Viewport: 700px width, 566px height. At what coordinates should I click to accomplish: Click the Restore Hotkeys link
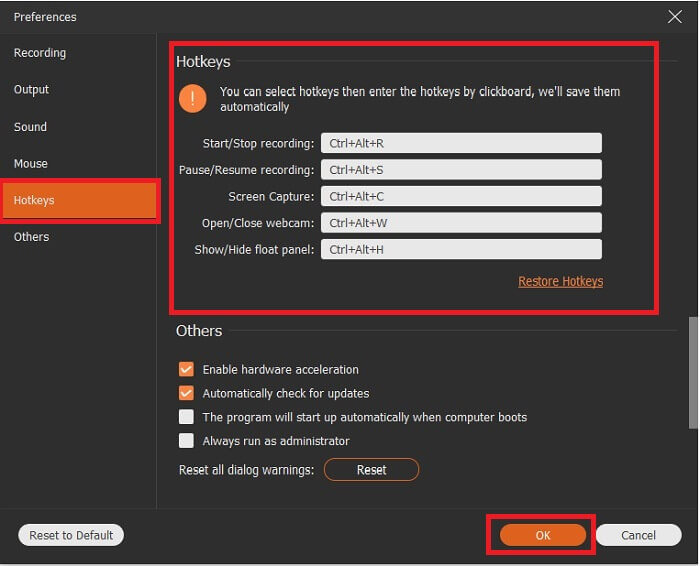(x=560, y=282)
